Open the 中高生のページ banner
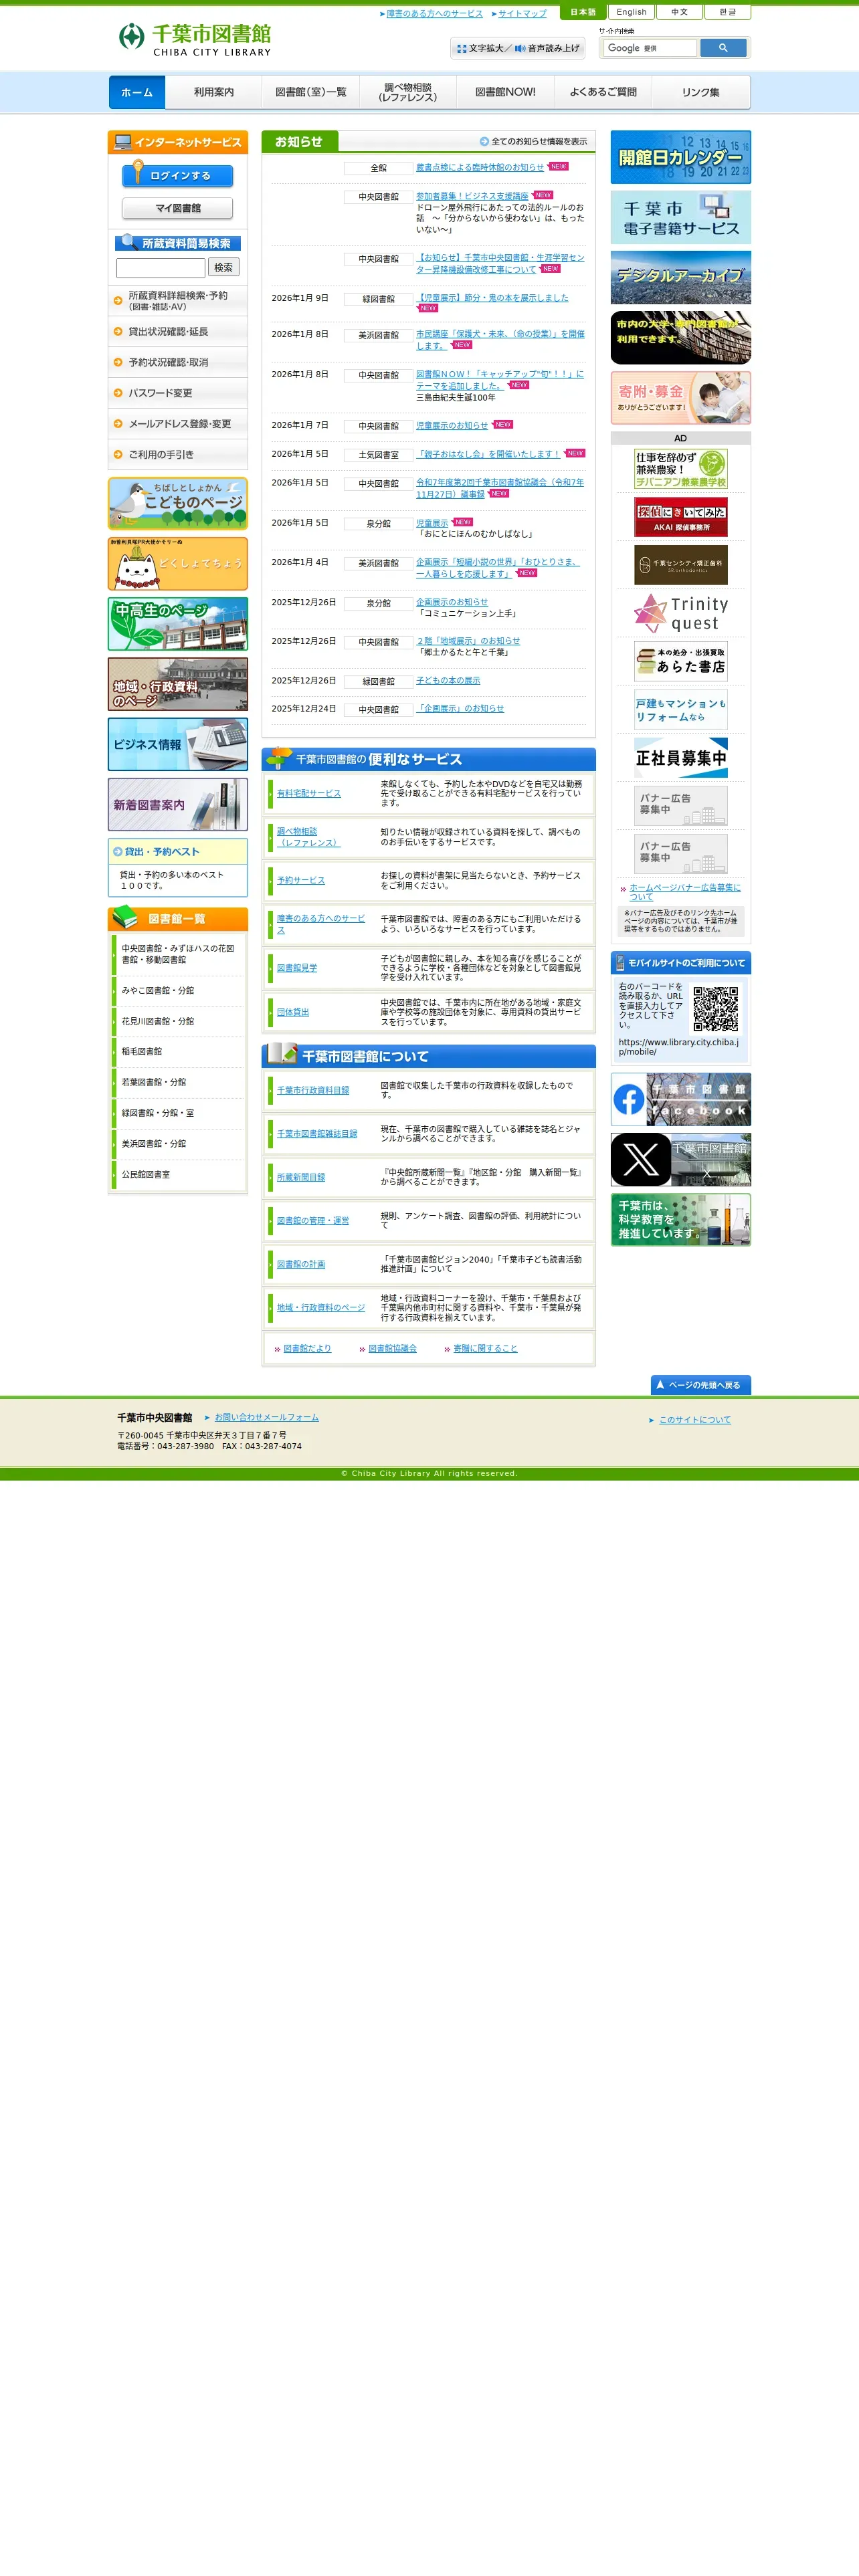The width and height of the screenshot is (859, 2576). [x=178, y=623]
